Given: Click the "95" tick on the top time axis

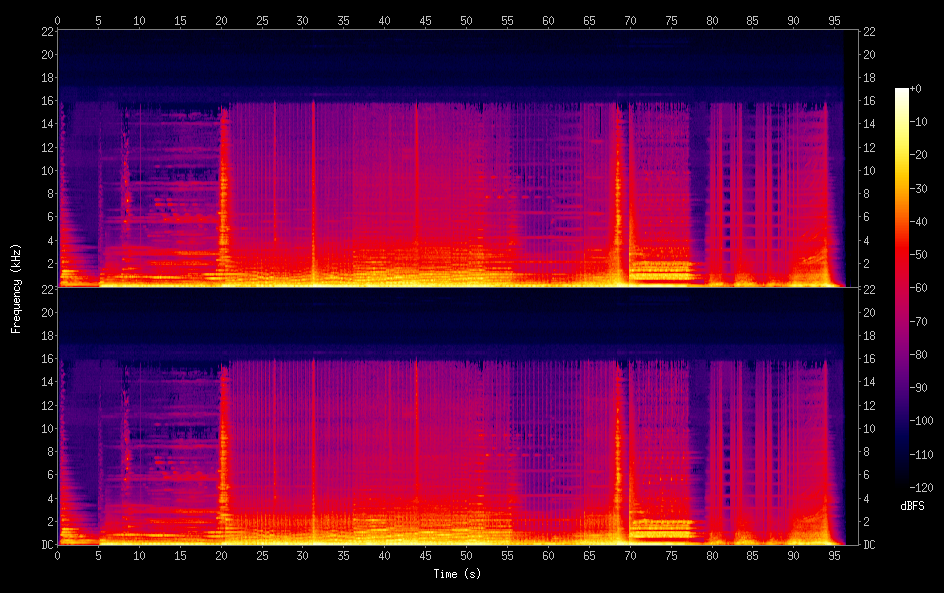Looking at the screenshot, I should pyautogui.click(x=834, y=20).
